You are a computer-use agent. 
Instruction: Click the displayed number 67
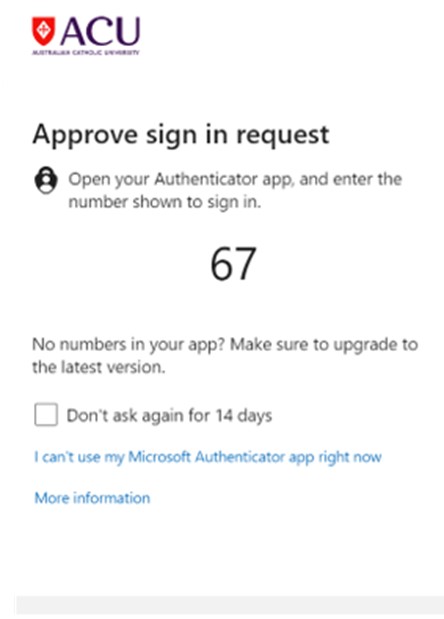coord(233,263)
